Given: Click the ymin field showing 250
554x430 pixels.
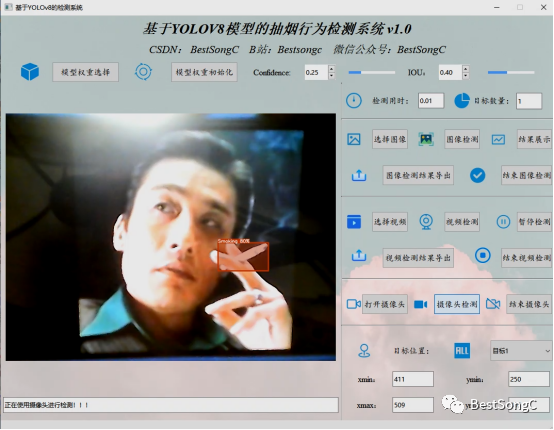Looking at the screenshot, I should tap(529, 379).
